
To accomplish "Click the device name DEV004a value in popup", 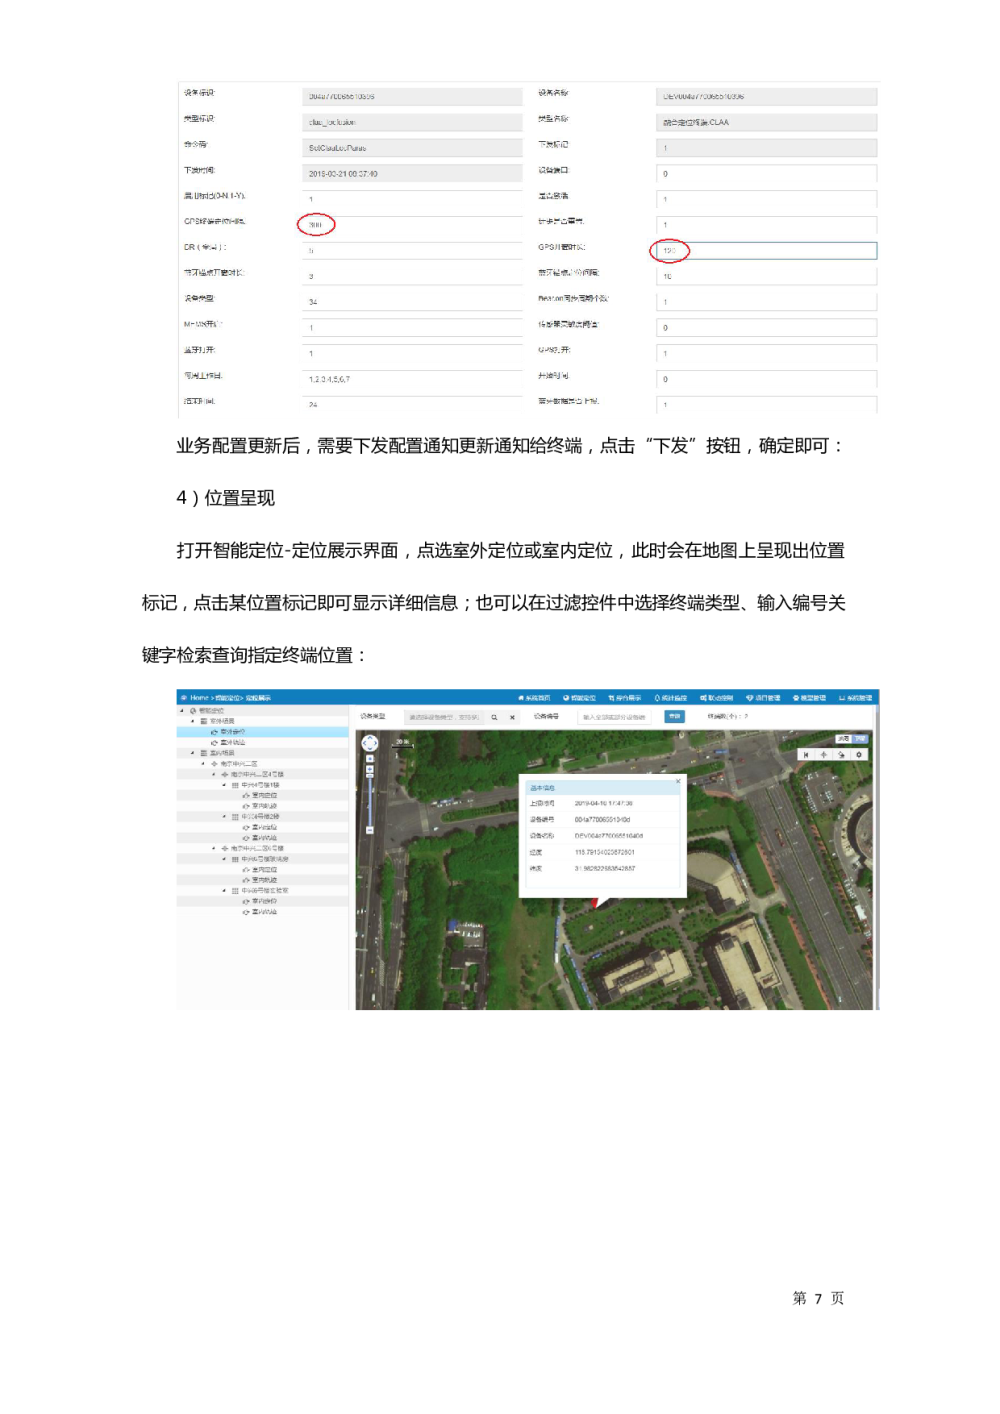I will (x=608, y=836).
